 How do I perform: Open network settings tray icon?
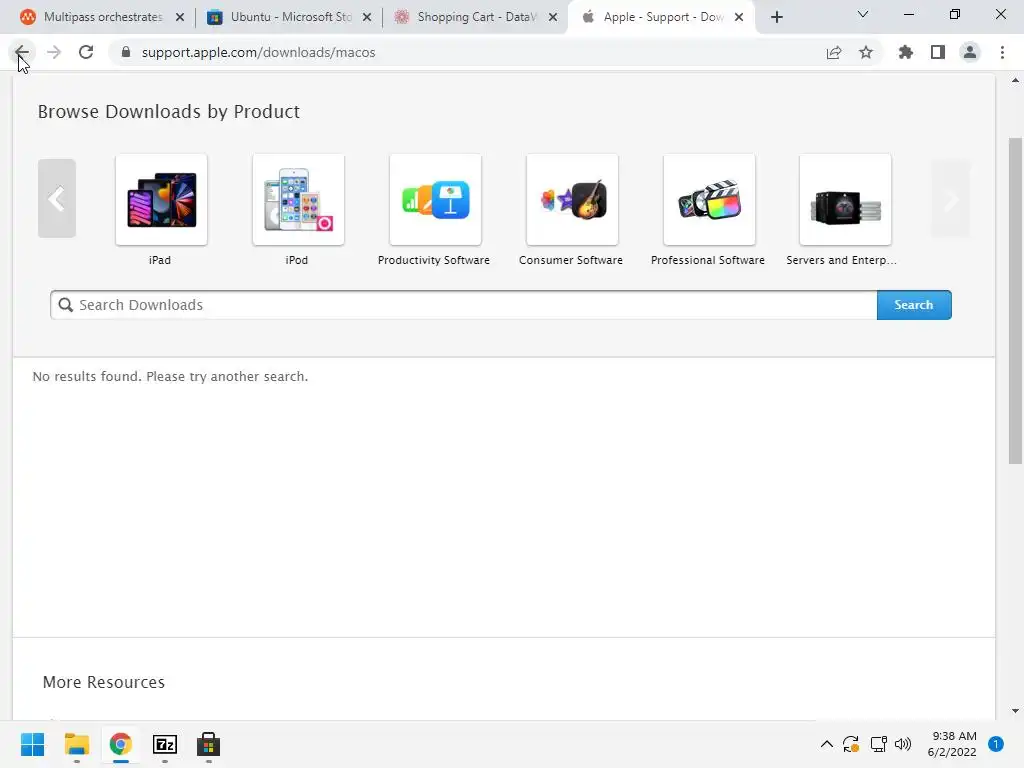[x=878, y=744]
